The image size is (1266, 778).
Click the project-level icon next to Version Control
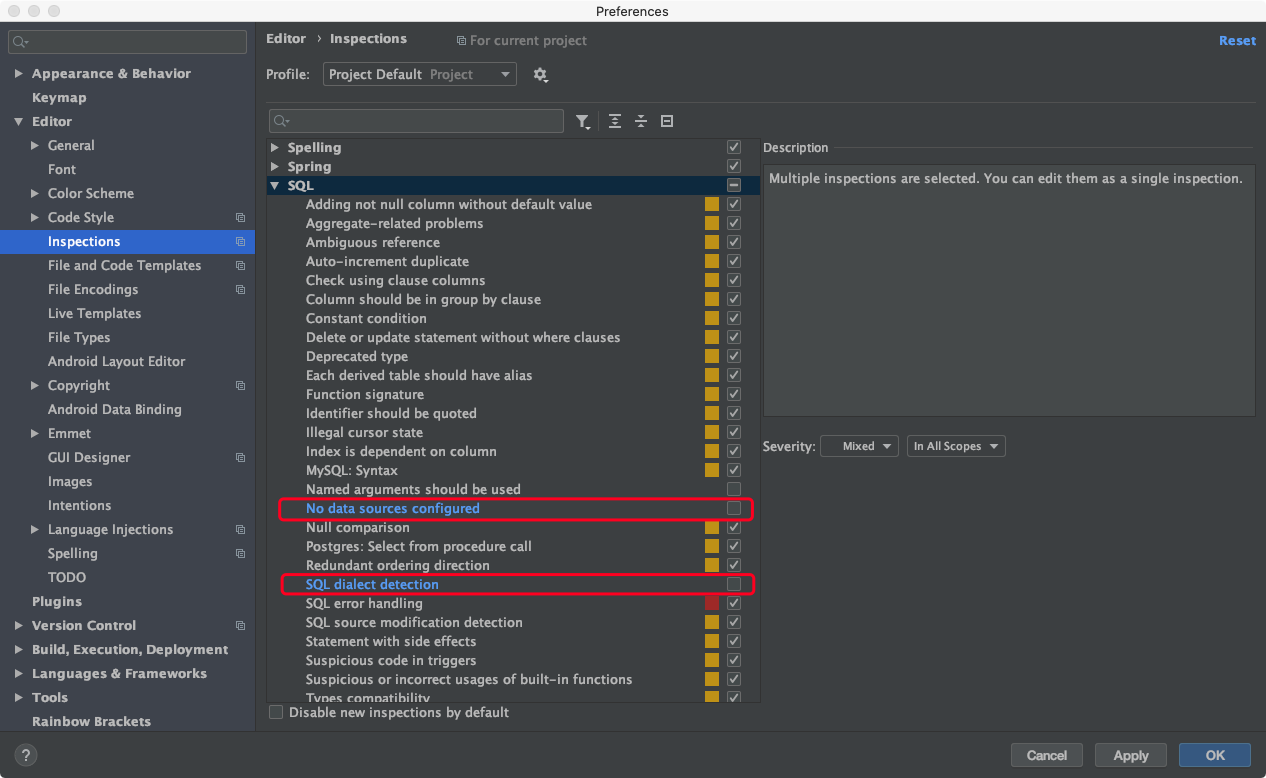pos(240,626)
